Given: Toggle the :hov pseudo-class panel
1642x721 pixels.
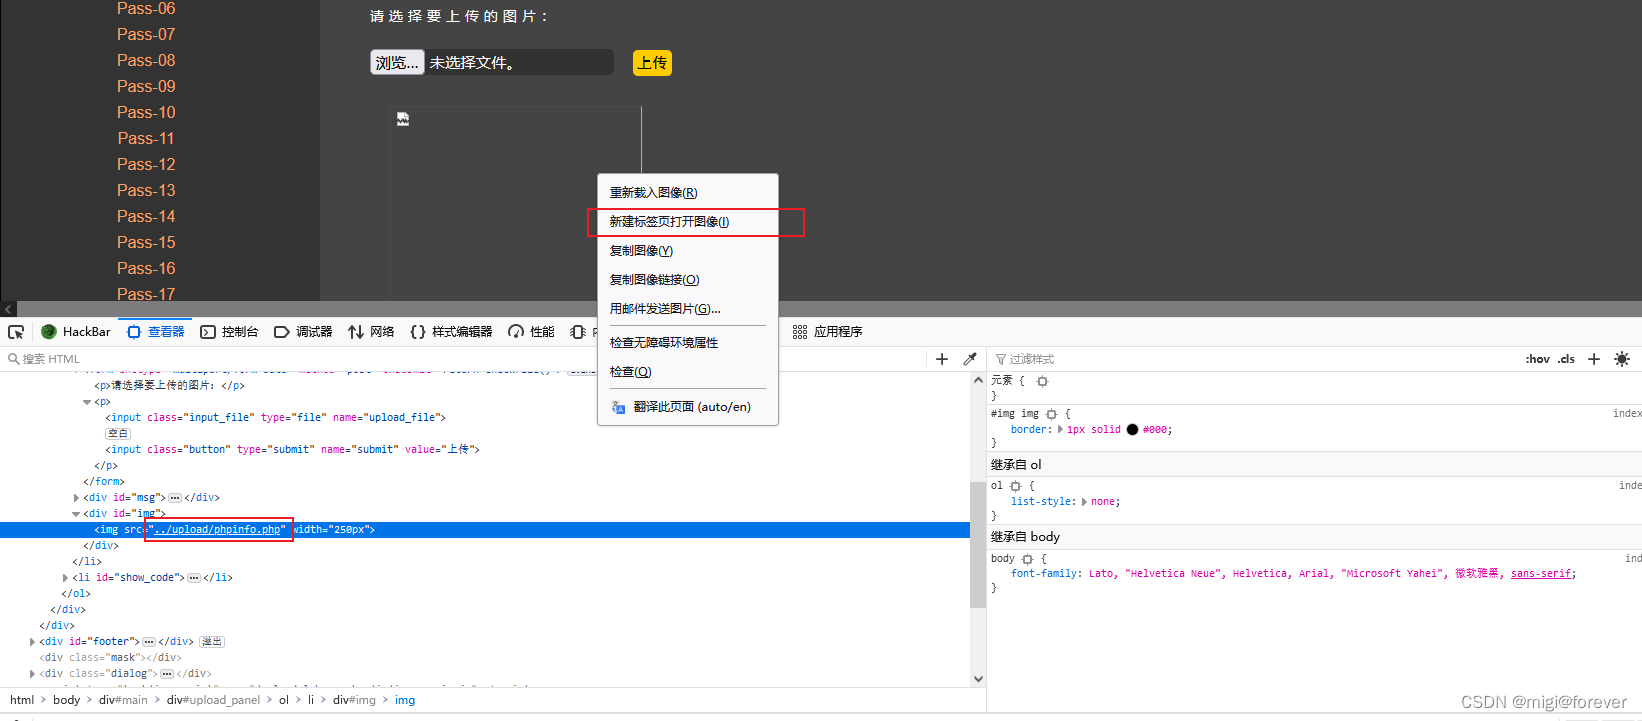Looking at the screenshot, I should (x=1537, y=359).
